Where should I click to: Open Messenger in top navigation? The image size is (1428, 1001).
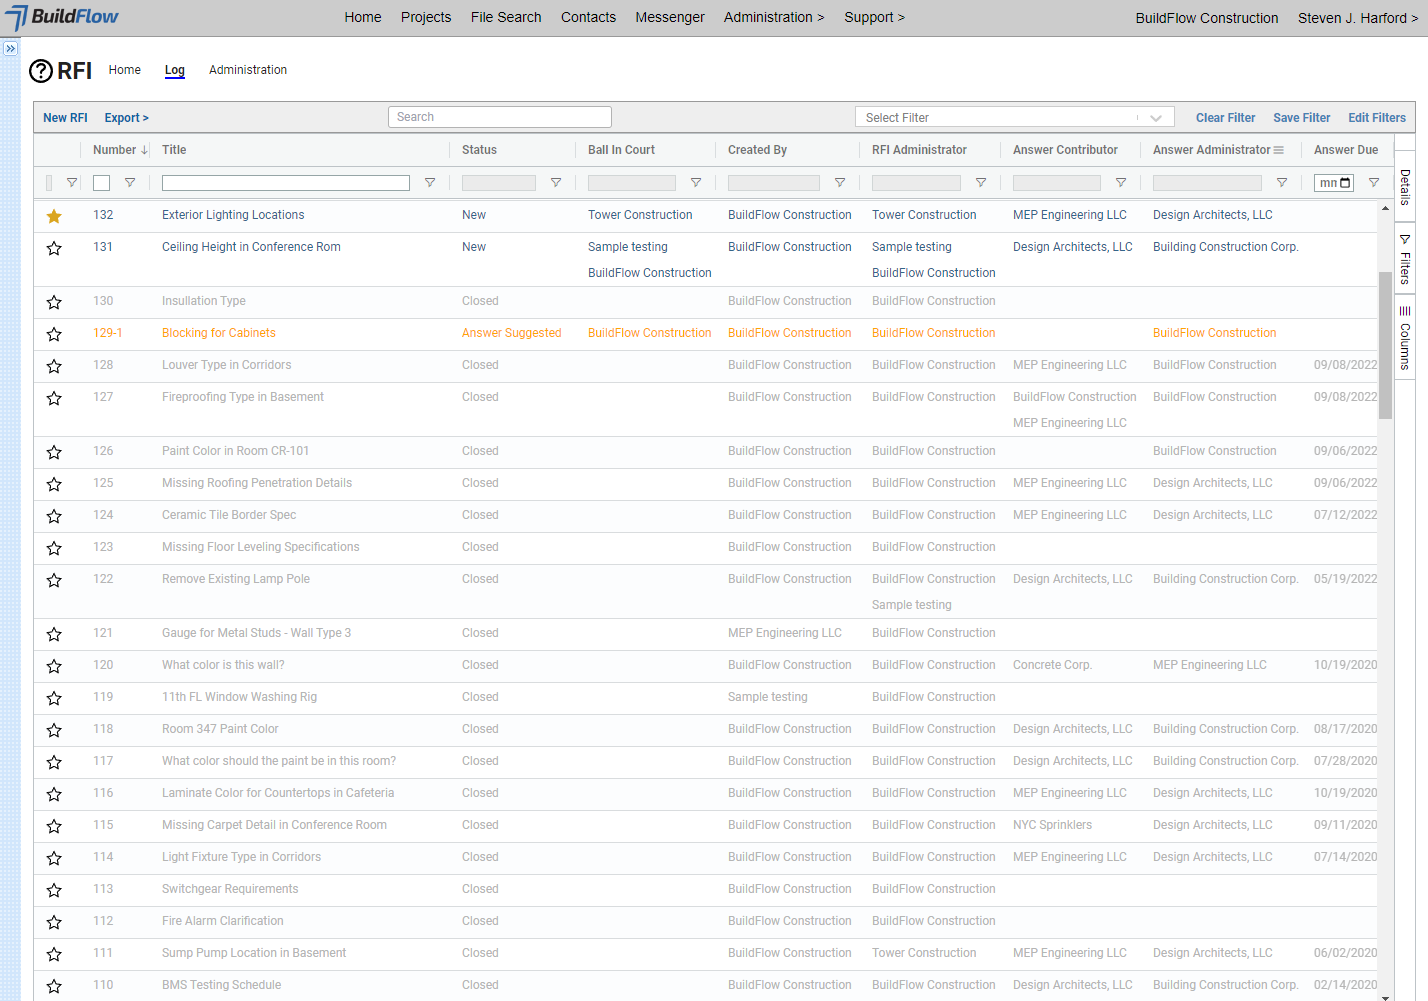click(670, 17)
